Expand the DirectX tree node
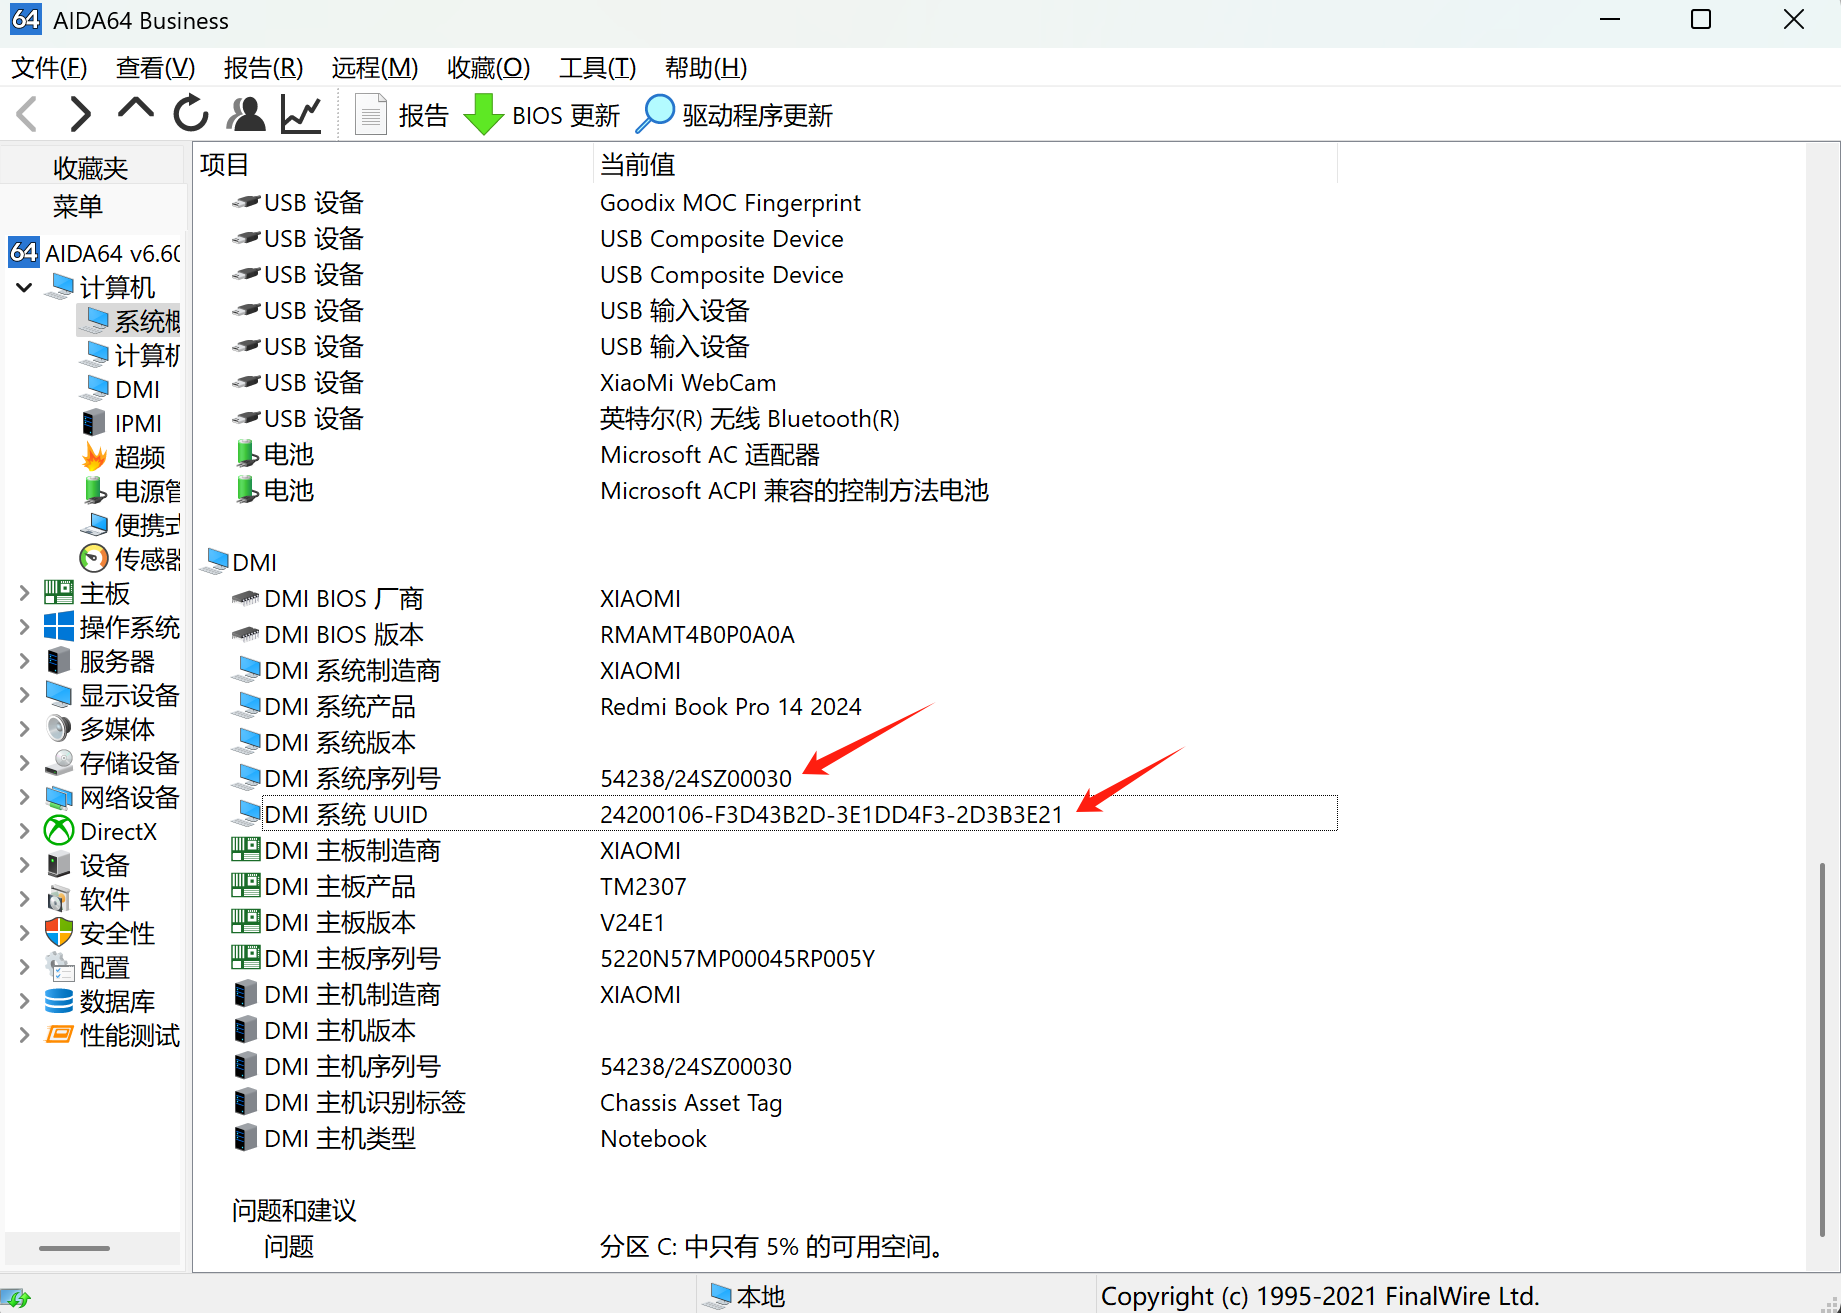The image size is (1841, 1313). pyautogui.click(x=24, y=832)
